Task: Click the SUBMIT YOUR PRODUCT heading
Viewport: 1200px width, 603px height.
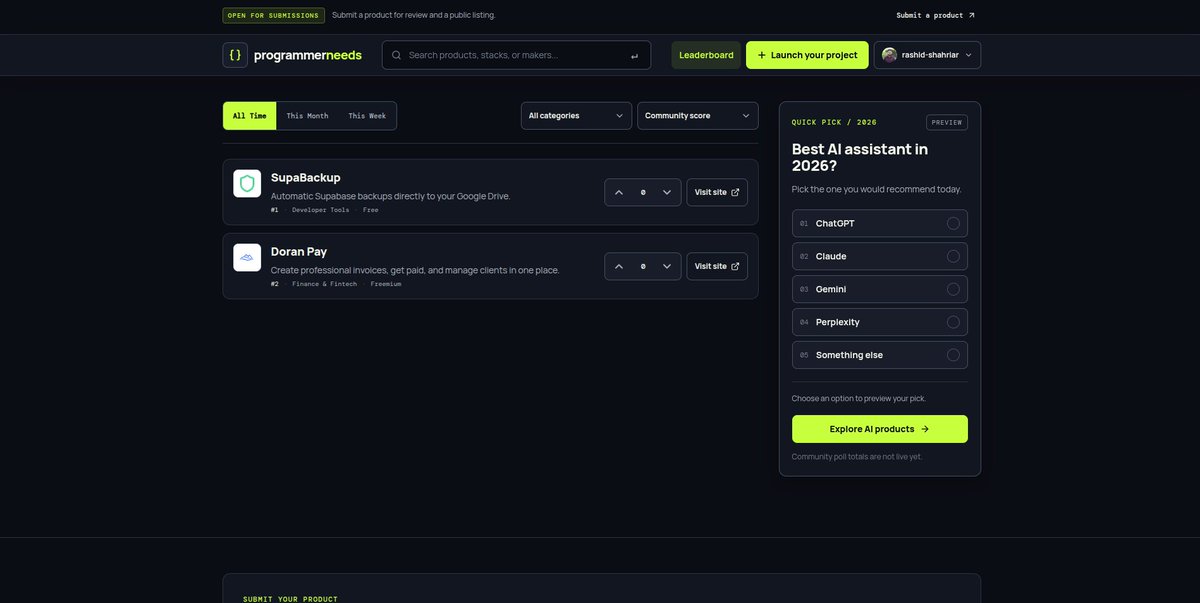Action: 290,599
